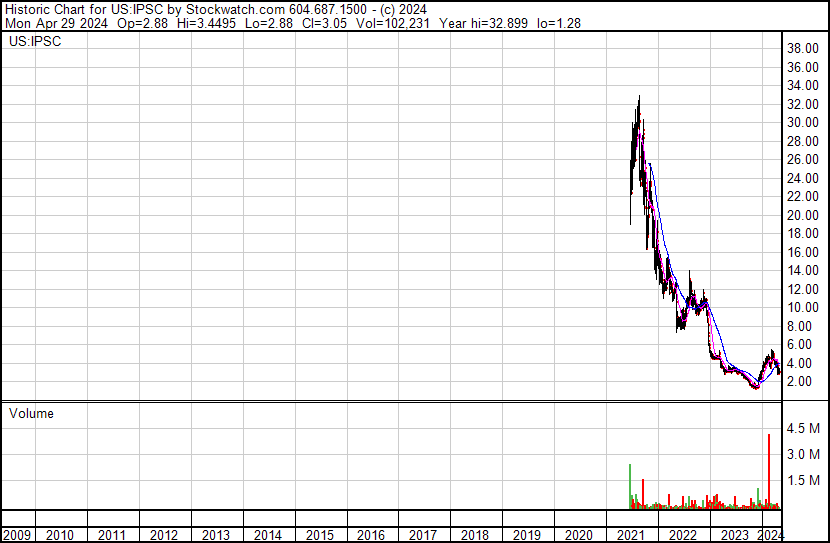The image size is (830, 543).
Task: Click the 2009 year label on timeline
Action: 17,535
